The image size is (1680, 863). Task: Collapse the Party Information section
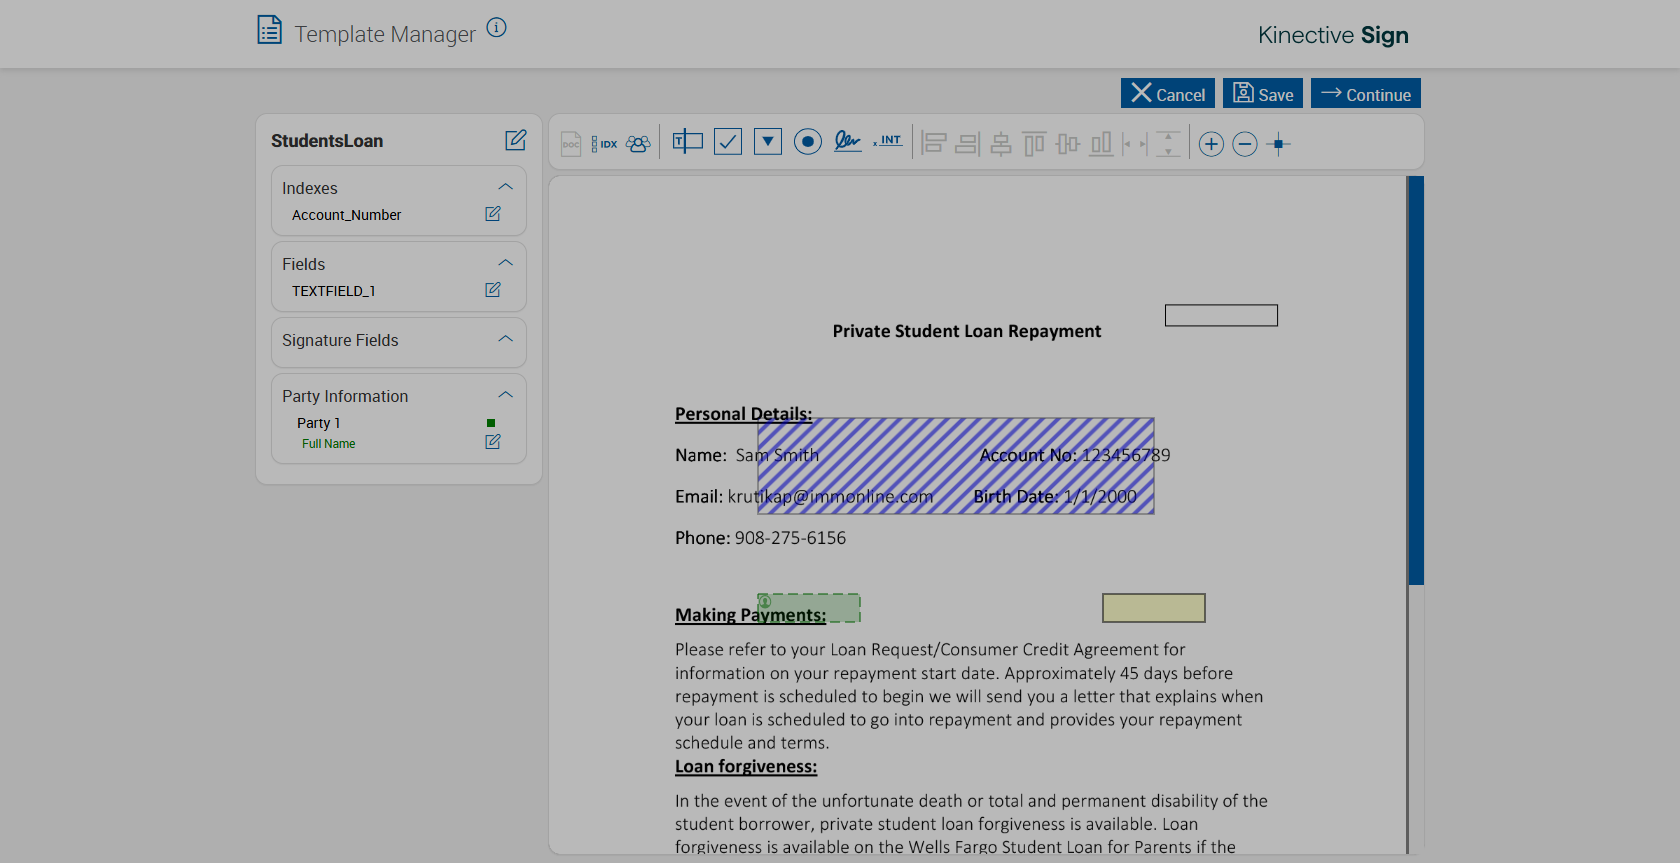506,395
